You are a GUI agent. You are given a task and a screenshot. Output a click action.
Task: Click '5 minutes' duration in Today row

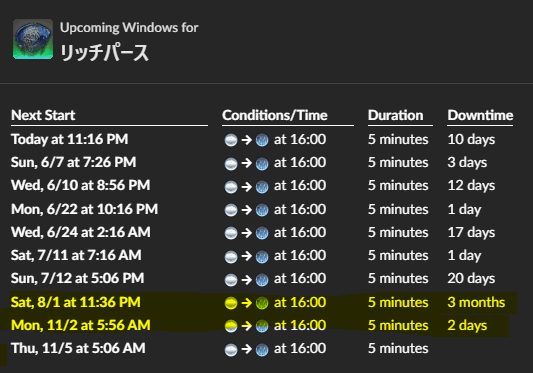click(398, 139)
